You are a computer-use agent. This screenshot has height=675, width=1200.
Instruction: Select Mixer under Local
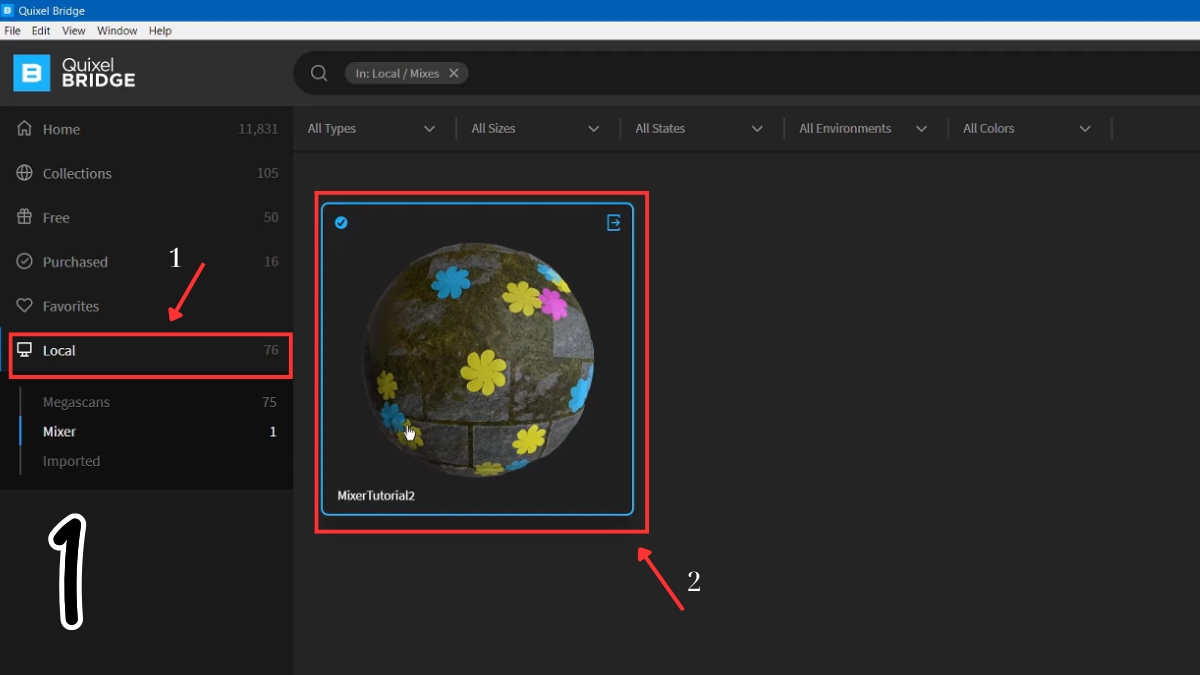[59, 432]
